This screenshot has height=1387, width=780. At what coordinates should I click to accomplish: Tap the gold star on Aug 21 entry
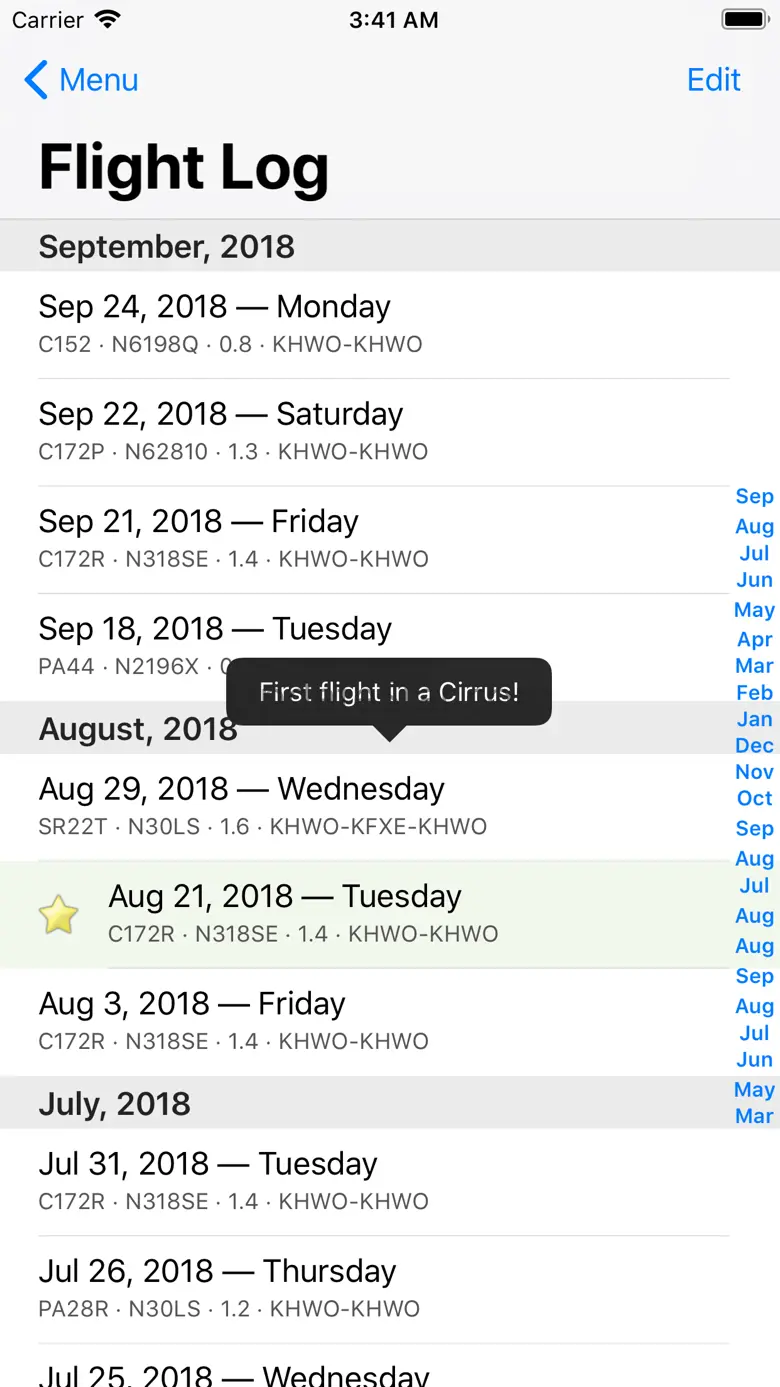(x=58, y=915)
